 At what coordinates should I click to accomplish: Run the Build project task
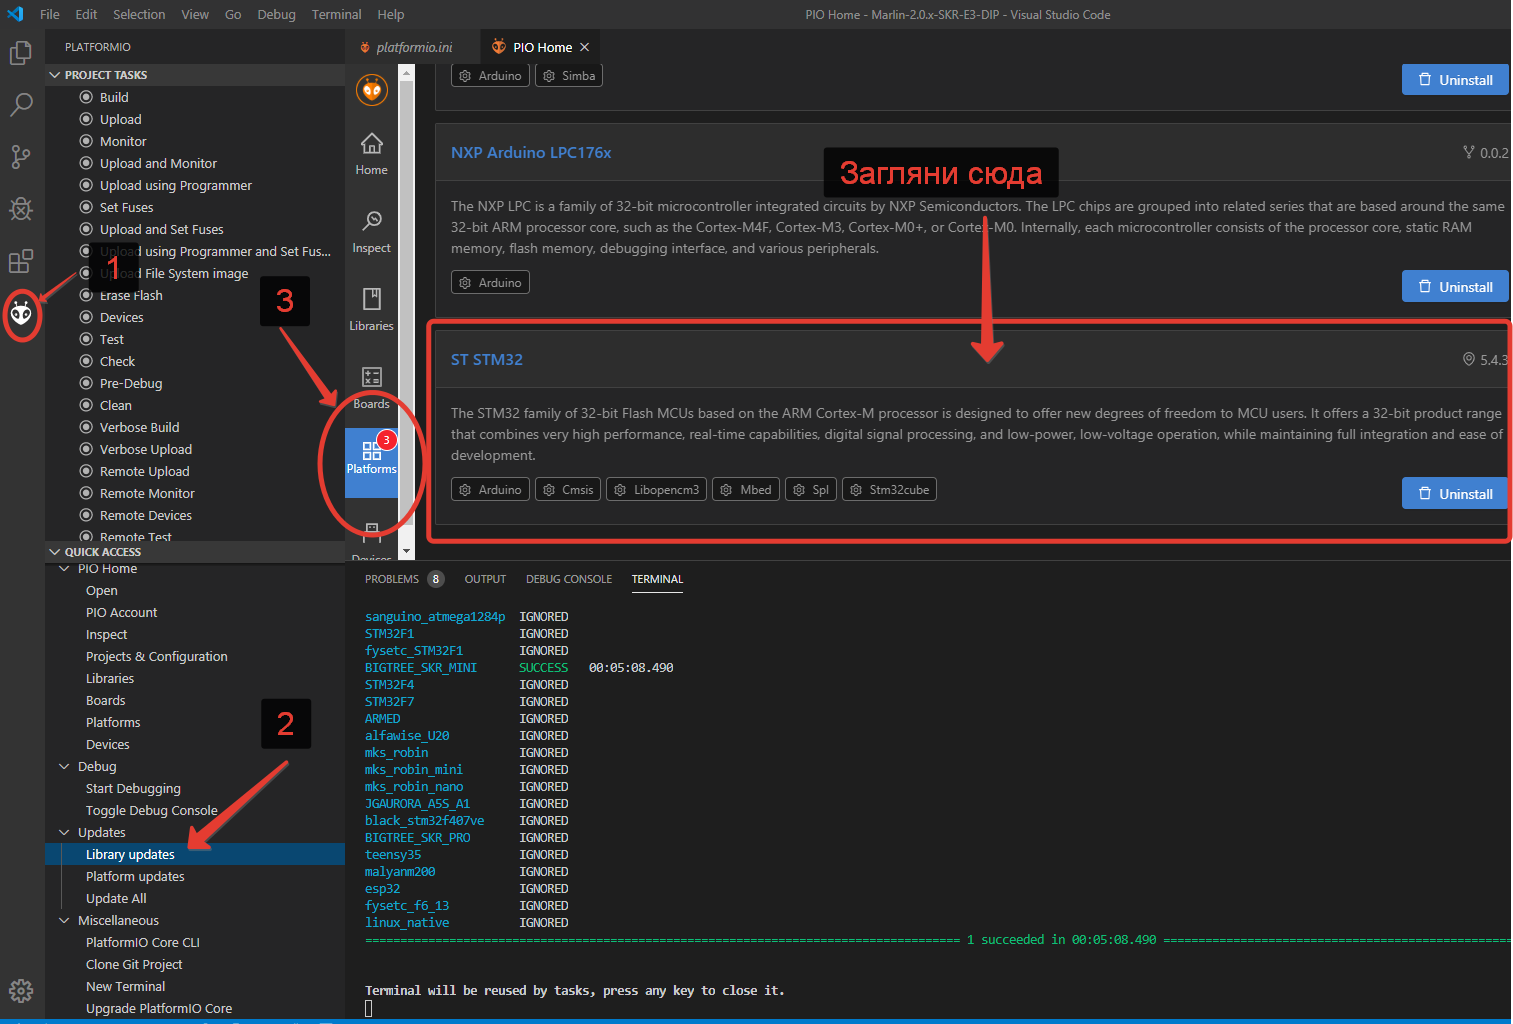pyautogui.click(x=114, y=97)
